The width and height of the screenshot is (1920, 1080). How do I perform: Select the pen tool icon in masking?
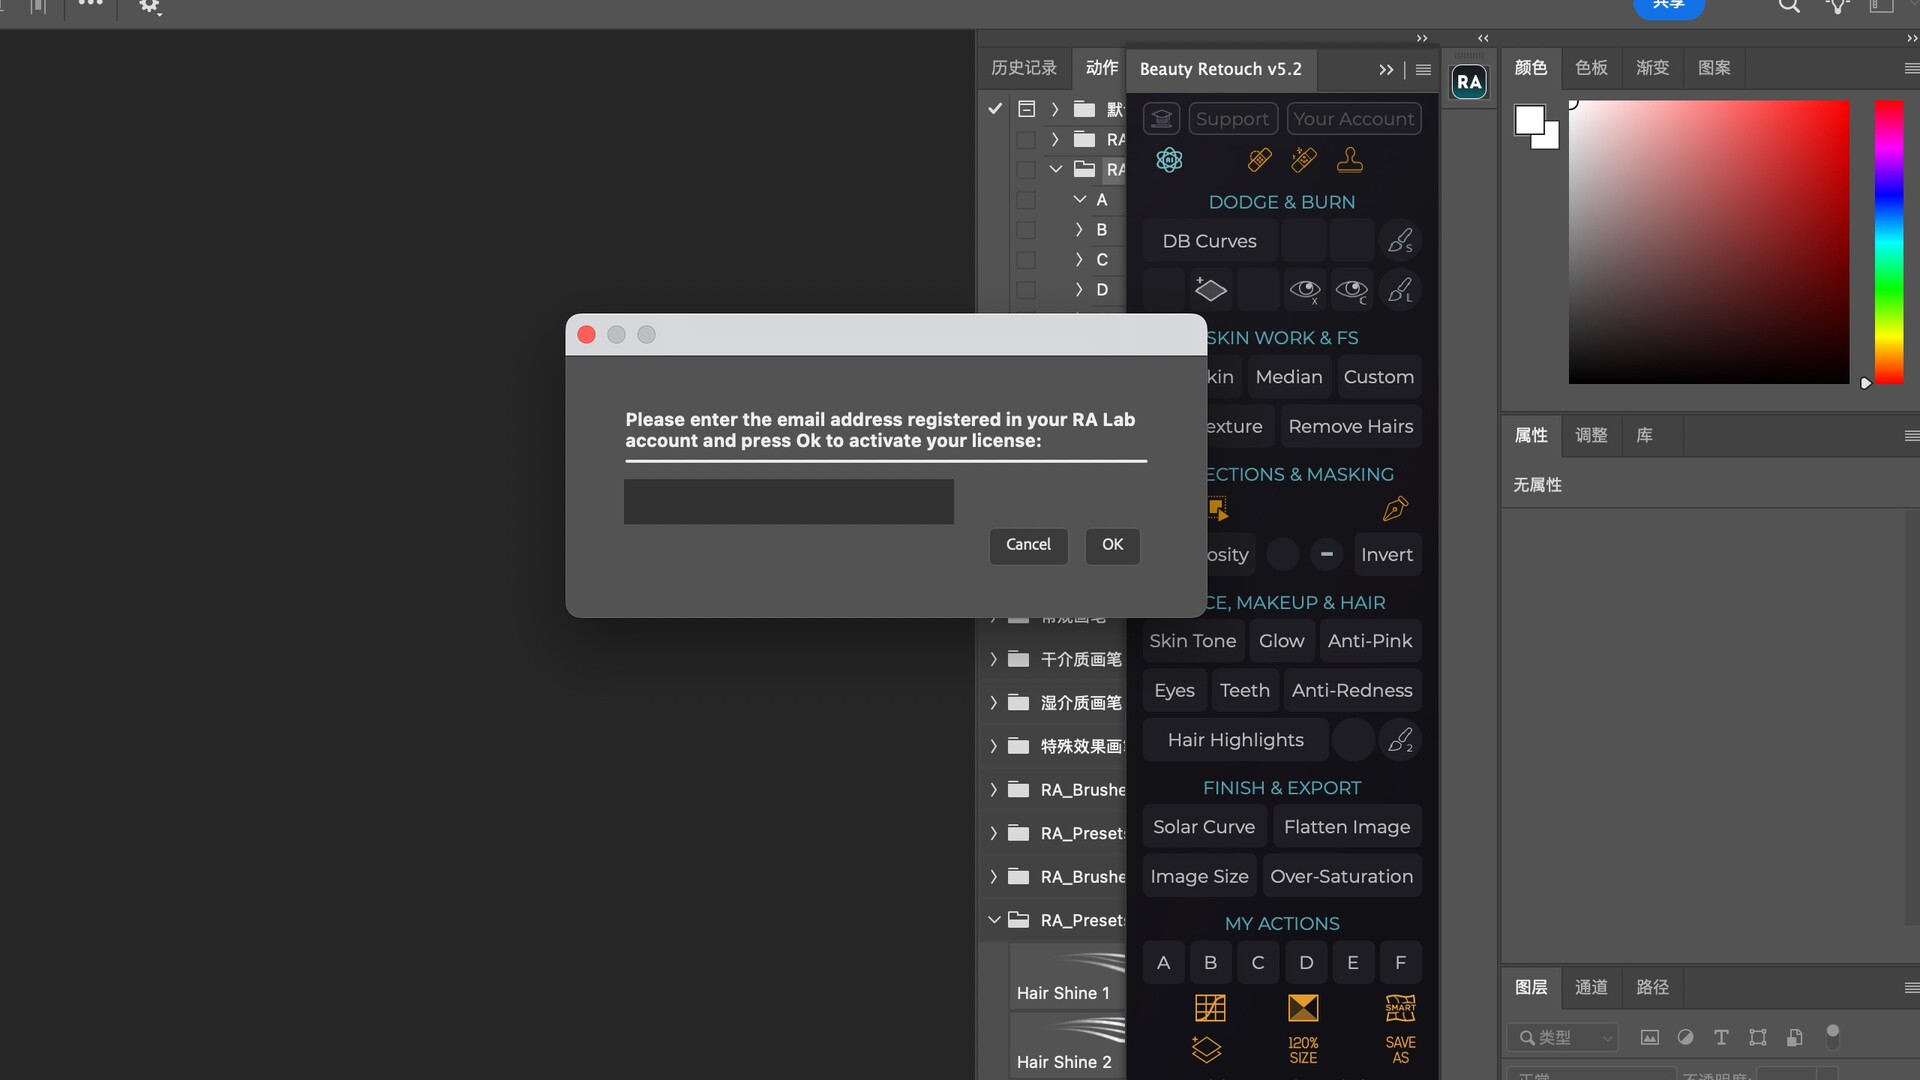(1395, 509)
